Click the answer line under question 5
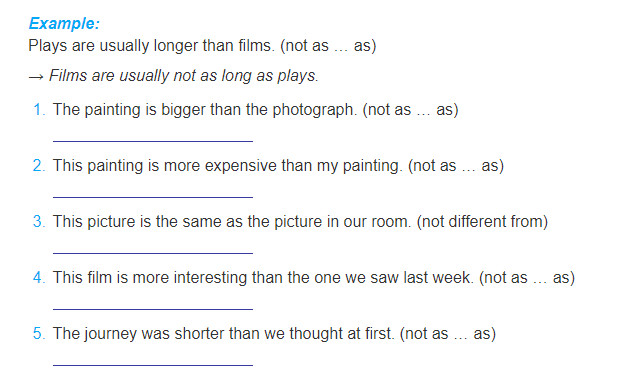The height and width of the screenshot is (390, 618). (153, 365)
